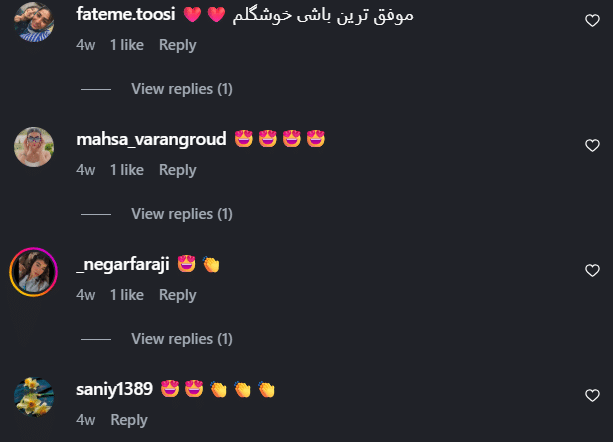Reply to _negarfaraji's comment
Image resolution: width=613 pixels, height=442 pixels.
coord(177,295)
